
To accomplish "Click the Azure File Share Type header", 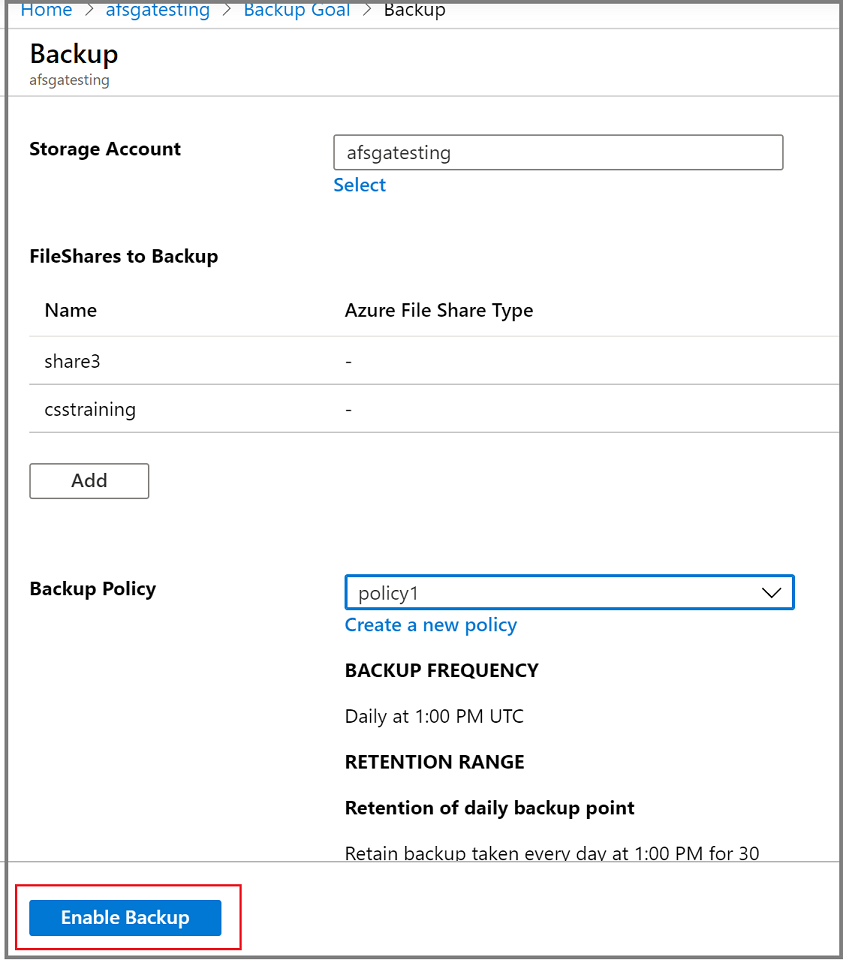I will coord(439,310).
